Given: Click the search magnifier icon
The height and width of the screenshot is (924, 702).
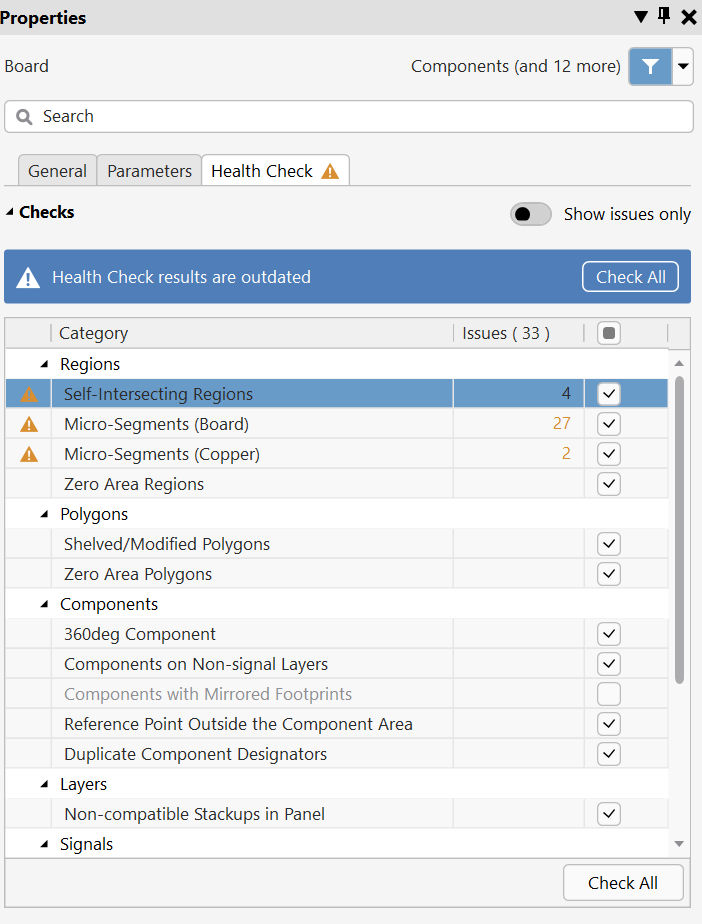Looking at the screenshot, I should click(x=25, y=117).
